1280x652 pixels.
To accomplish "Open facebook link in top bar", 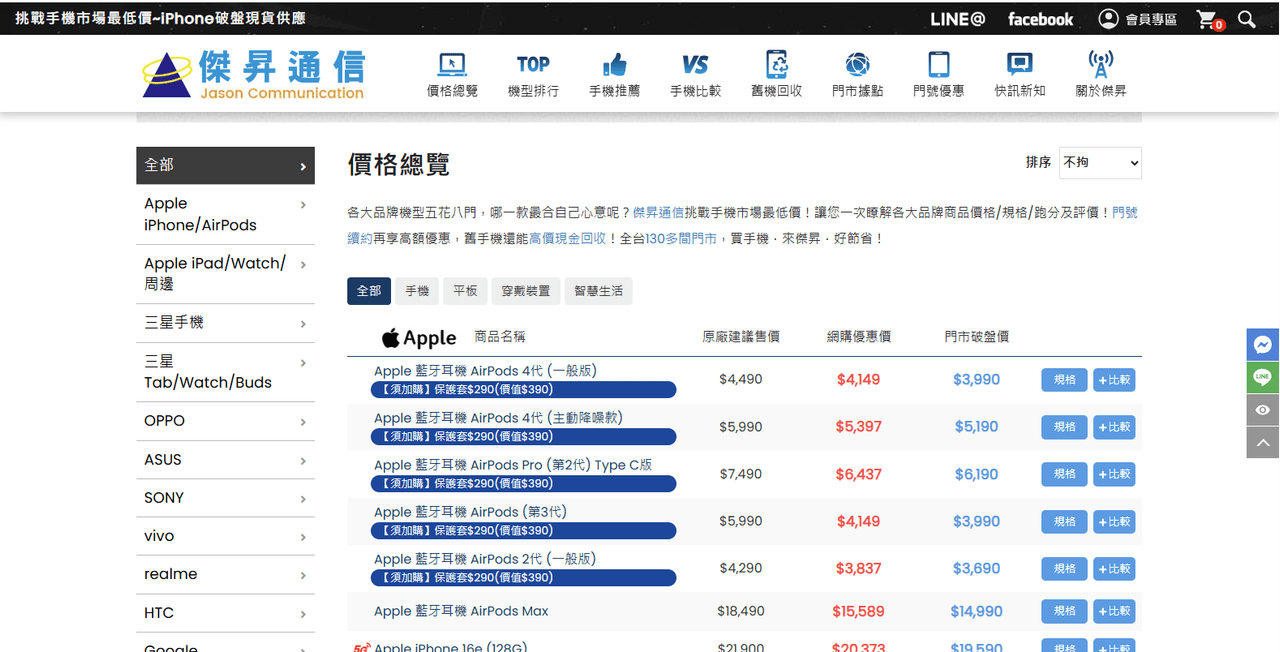I will pos(1040,19).
